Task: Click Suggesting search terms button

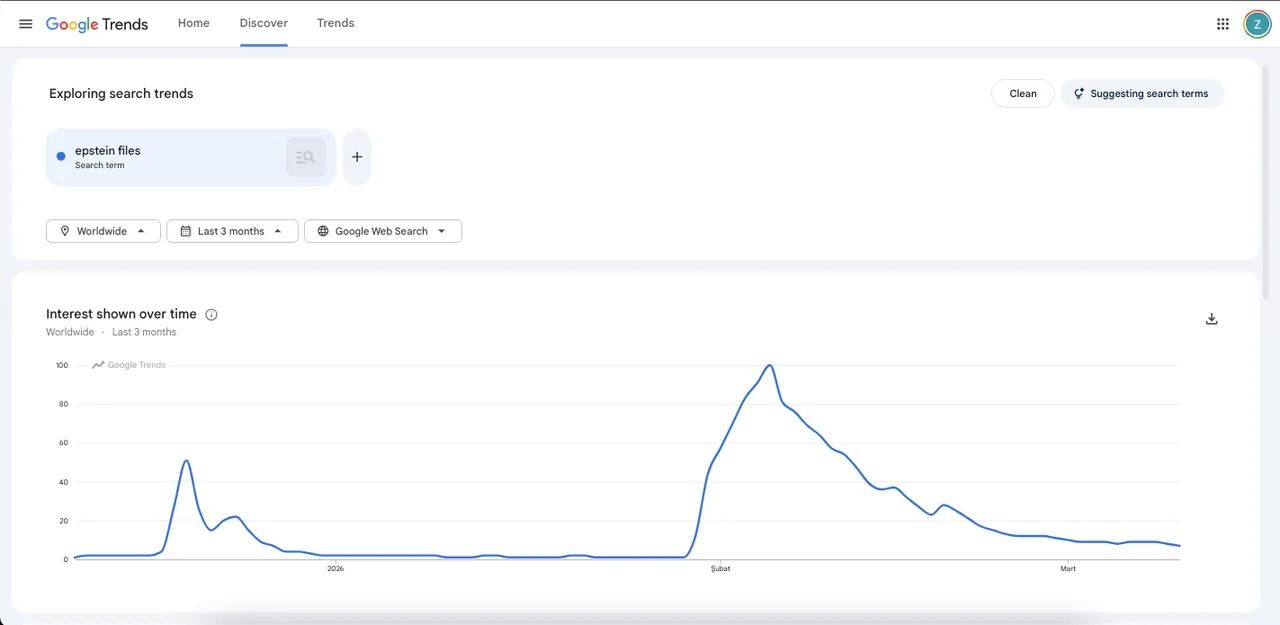Action: pos(1142,94)
